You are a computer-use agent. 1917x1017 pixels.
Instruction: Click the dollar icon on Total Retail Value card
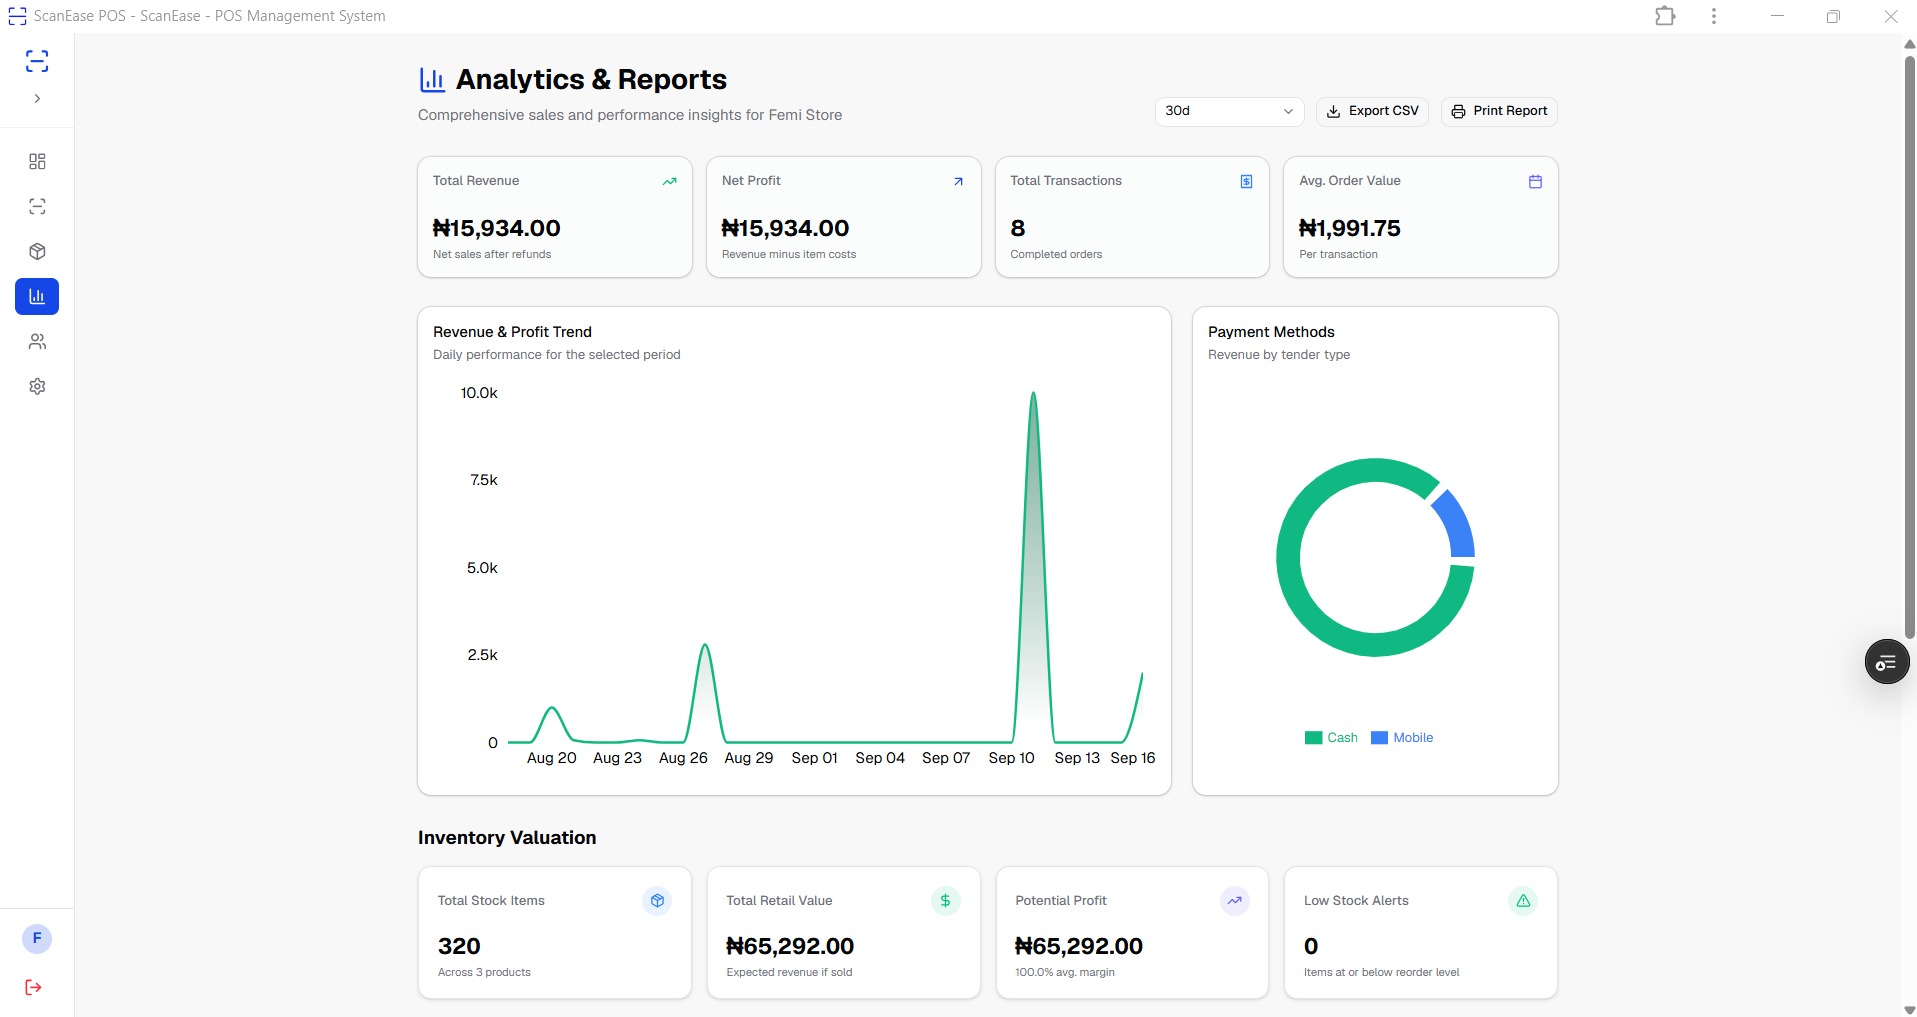[945, 901]
